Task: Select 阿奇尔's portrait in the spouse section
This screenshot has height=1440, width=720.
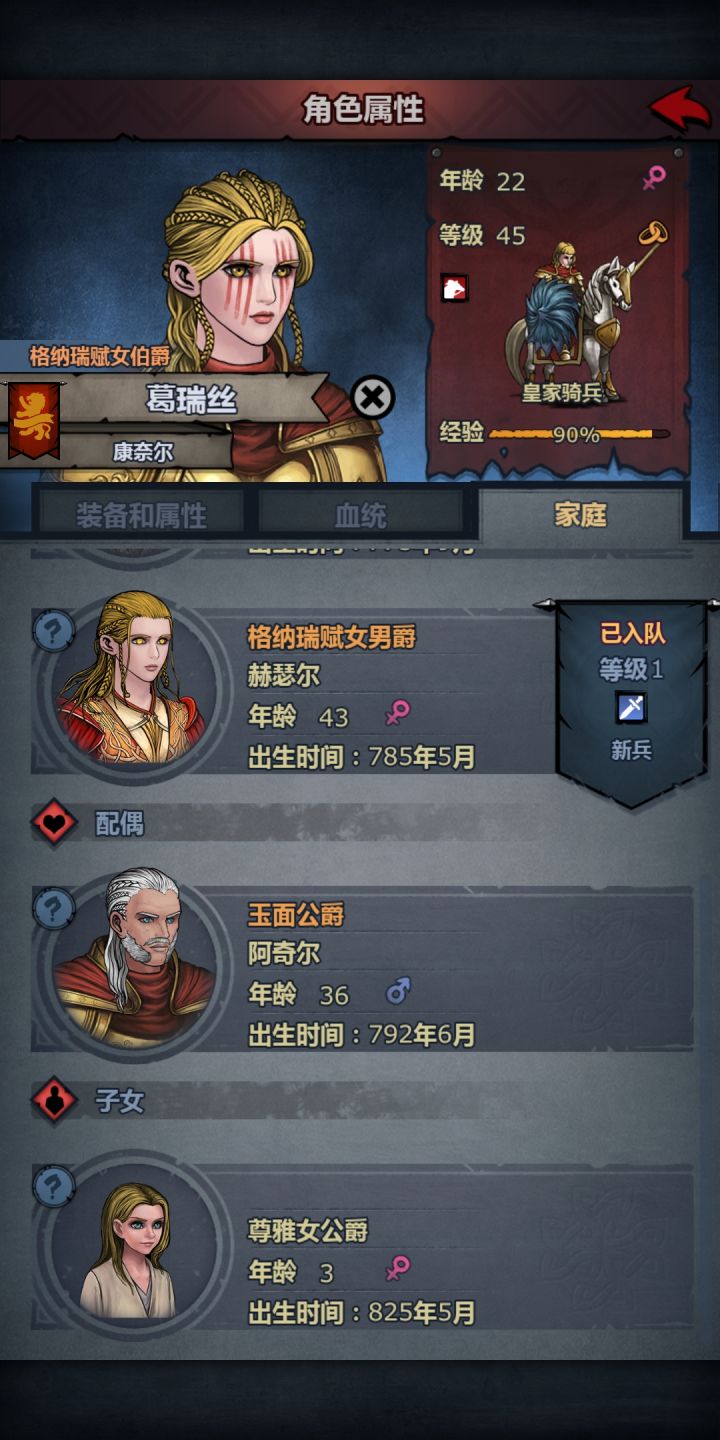Action: (x=133, y=958)
